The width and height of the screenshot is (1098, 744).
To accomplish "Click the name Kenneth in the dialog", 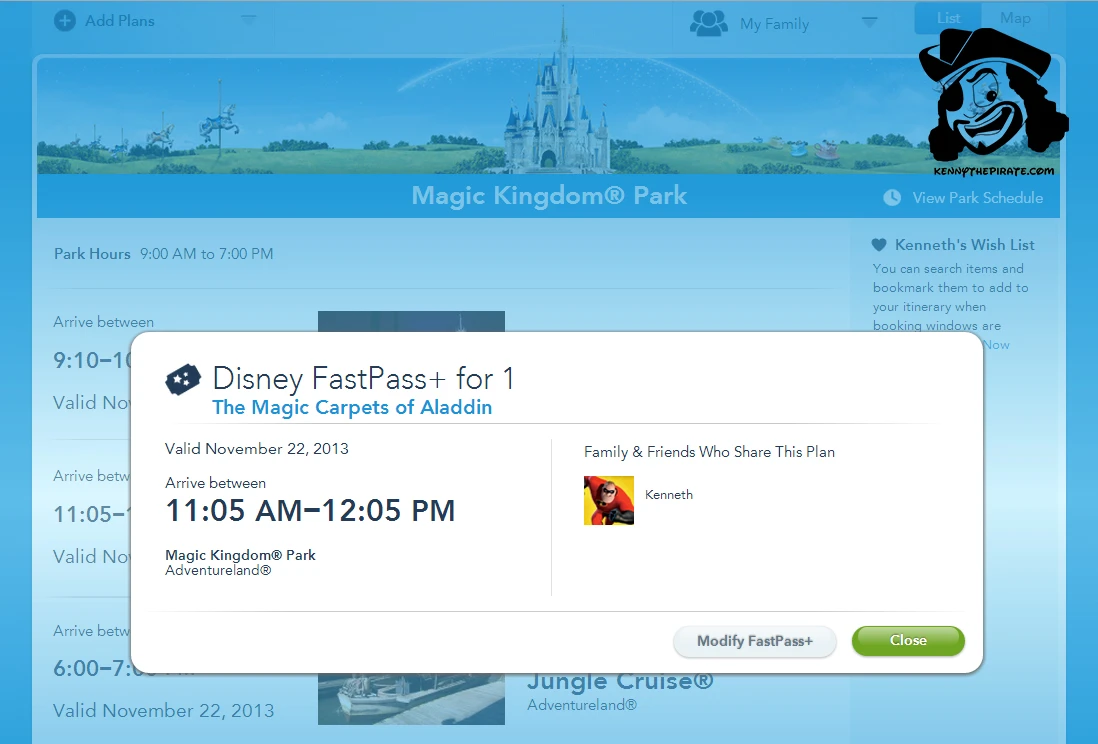I will pyautogui.click(x=669, y=495).
